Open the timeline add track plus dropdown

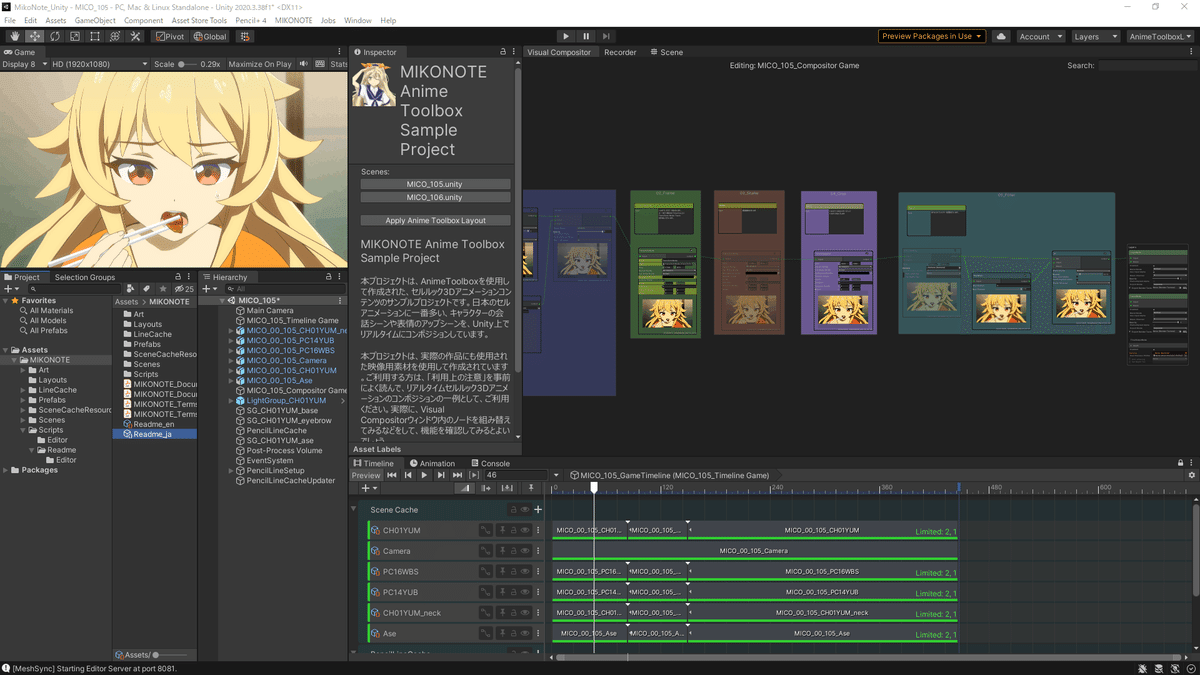click(x=369, y=488)
